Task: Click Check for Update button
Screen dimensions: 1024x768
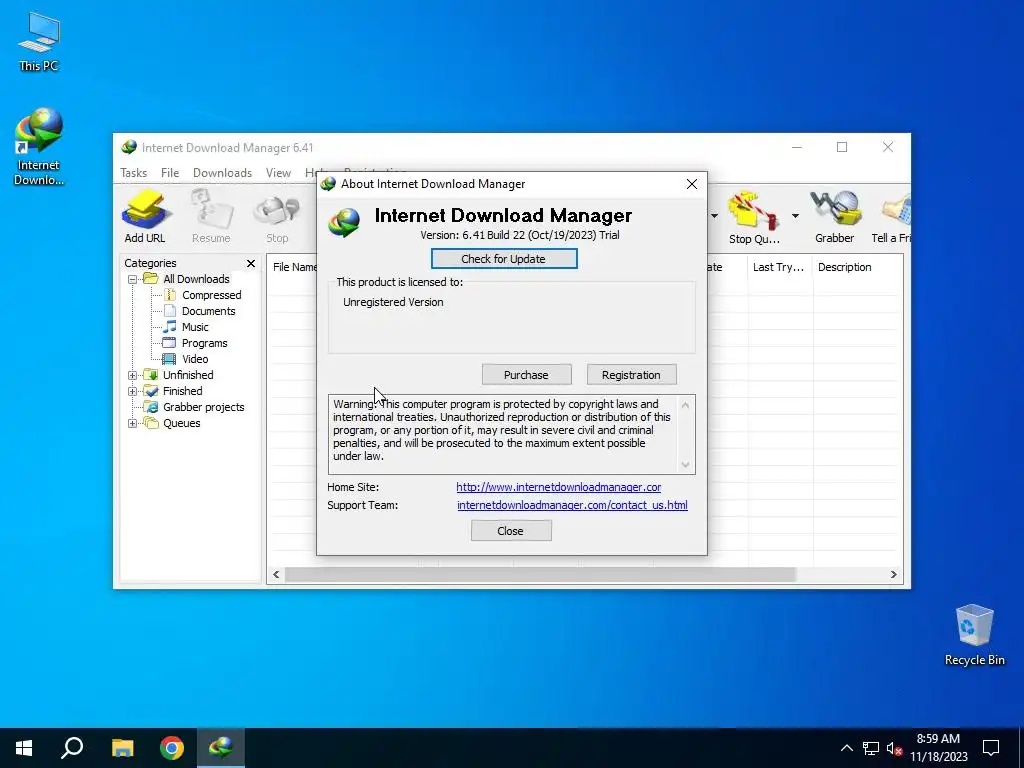Action: [x=504, y=259]
